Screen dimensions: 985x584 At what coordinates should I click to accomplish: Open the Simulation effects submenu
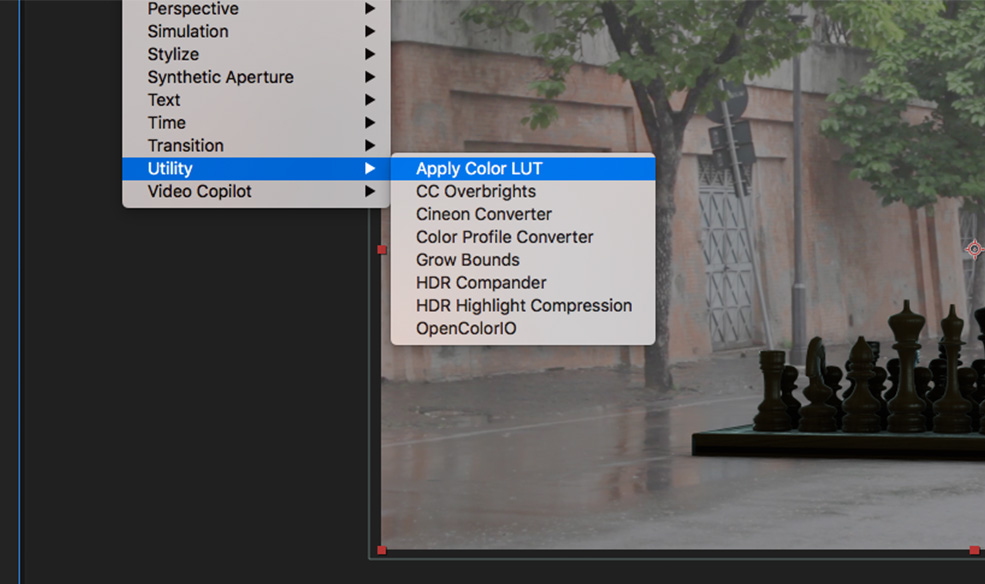point(256,31)
